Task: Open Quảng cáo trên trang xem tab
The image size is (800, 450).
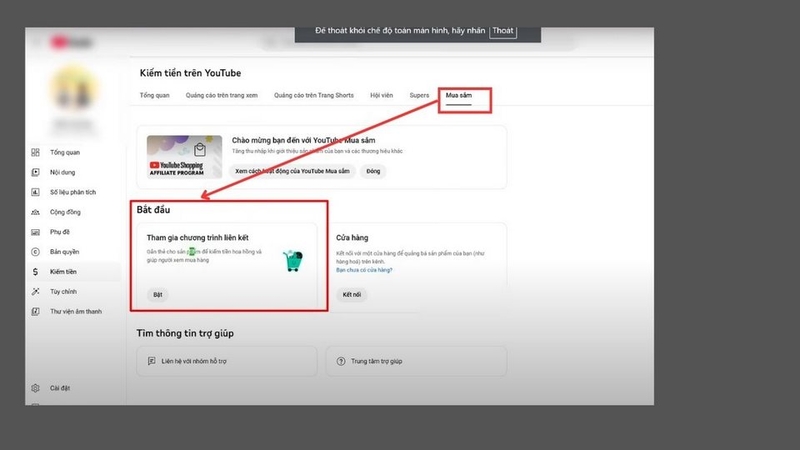Action: tap(221, 95)
